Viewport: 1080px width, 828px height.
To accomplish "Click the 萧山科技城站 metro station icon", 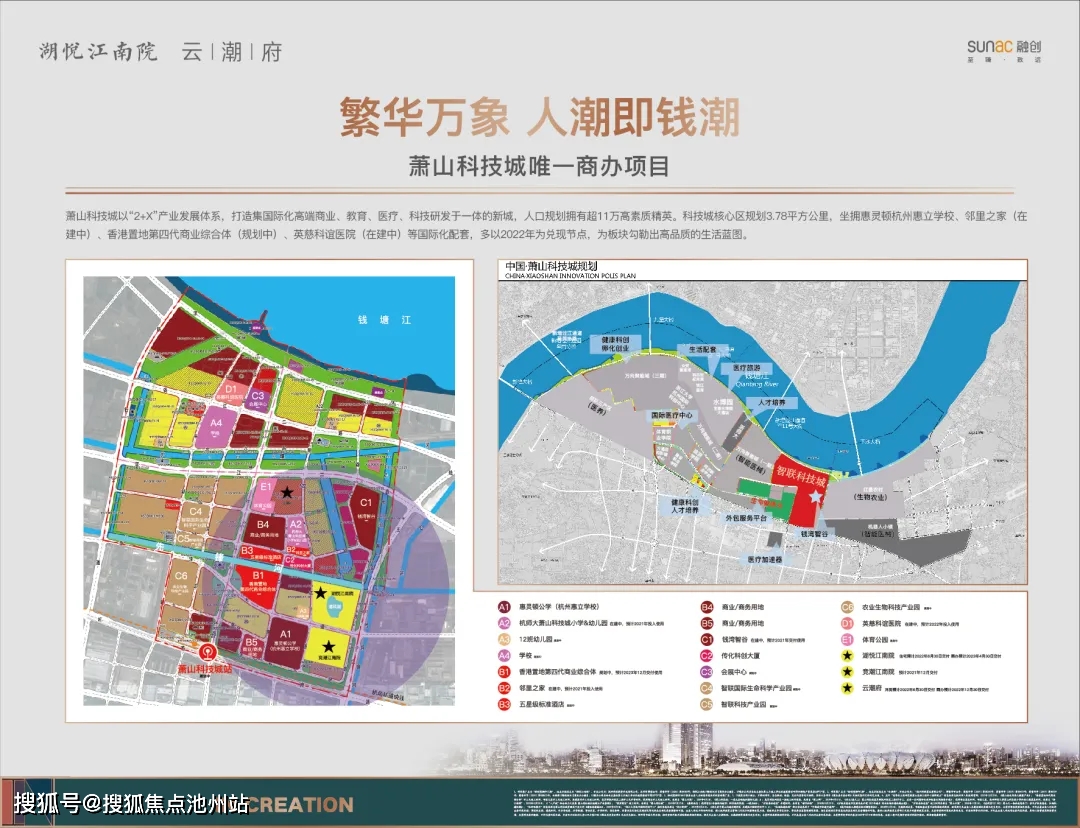I will 207,652.
